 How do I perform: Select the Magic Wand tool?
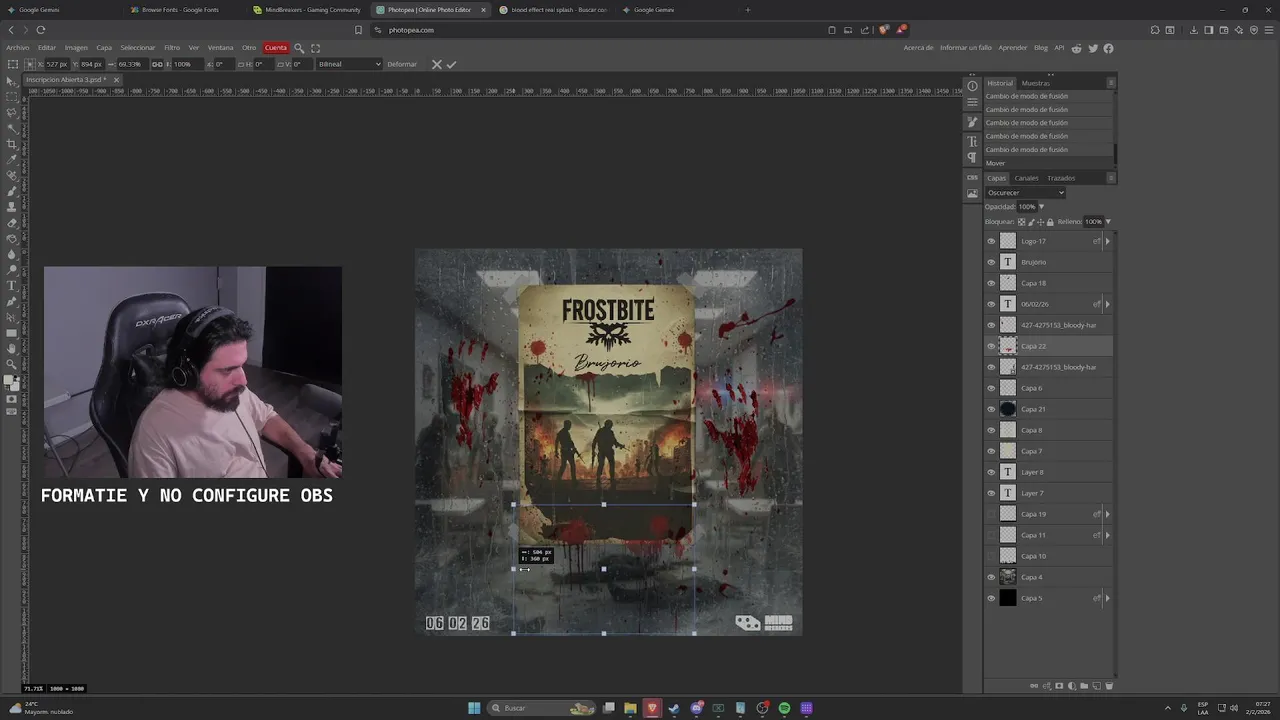click(x=12, y=128)
